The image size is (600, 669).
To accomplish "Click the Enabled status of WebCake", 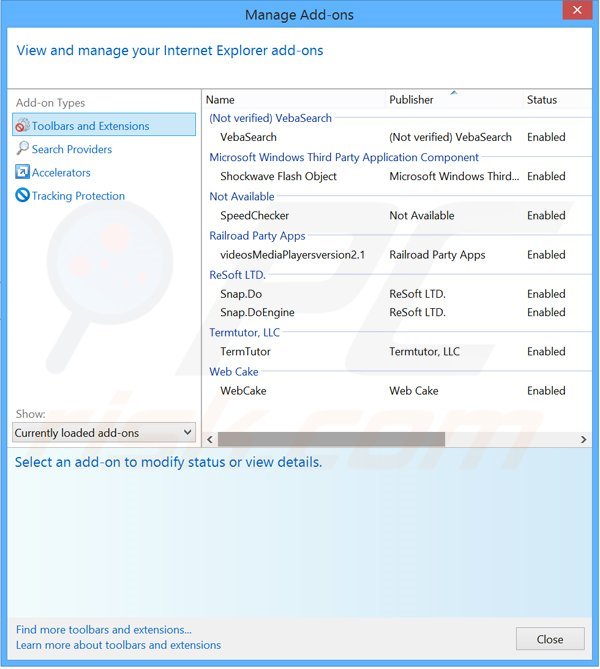I will point(546,391).
